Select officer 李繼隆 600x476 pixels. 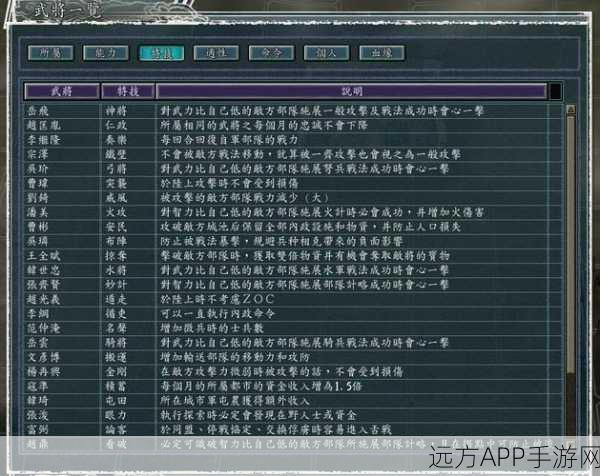coord(43,140)
